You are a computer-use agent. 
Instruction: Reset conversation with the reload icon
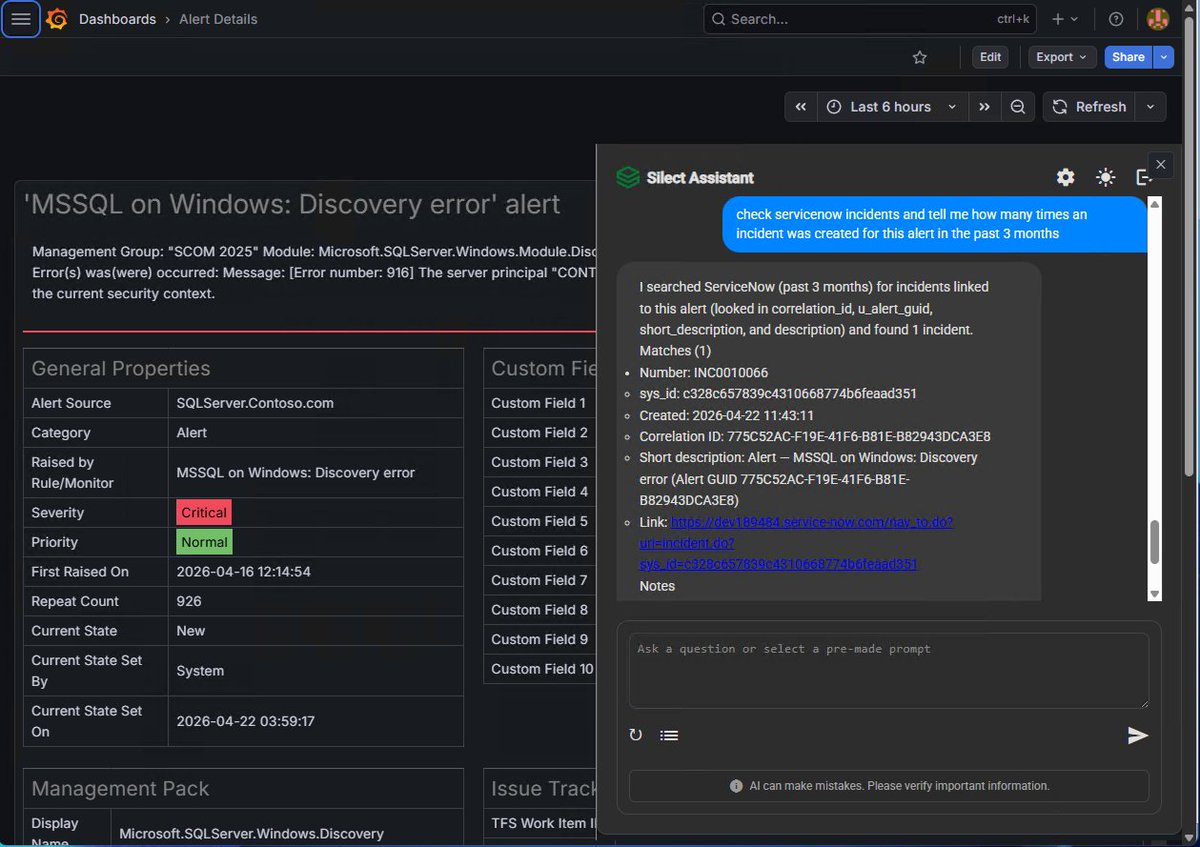pyautogui.click(x=635, y=735)
